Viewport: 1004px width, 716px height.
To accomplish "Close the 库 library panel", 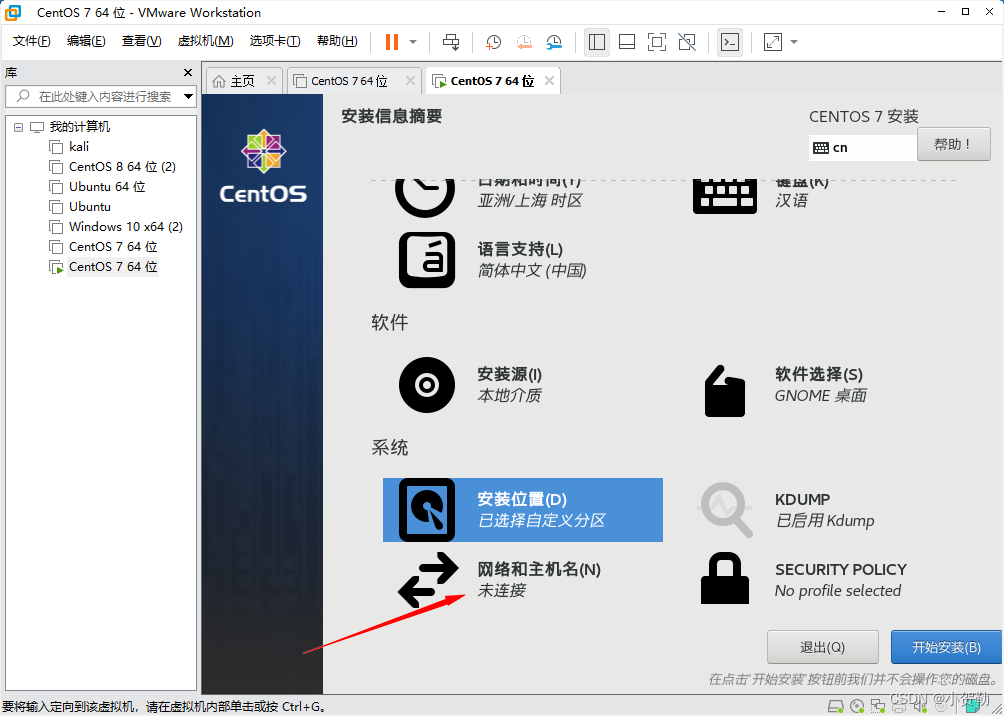I will pos(188,72).
